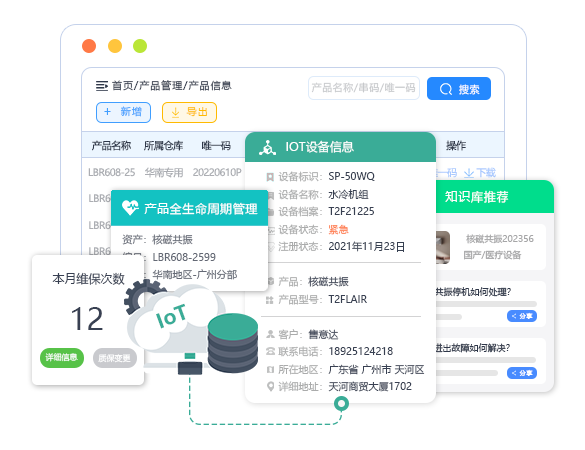Open the 进出故障如何解决 question
This screenshot has height=450, width=585.
pyautogui.click(x=473, y=348)
